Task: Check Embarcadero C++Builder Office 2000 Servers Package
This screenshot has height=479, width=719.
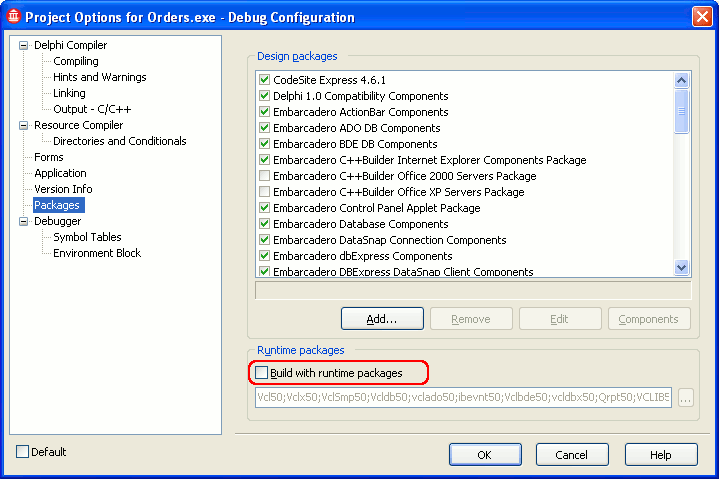Action: 264,176
